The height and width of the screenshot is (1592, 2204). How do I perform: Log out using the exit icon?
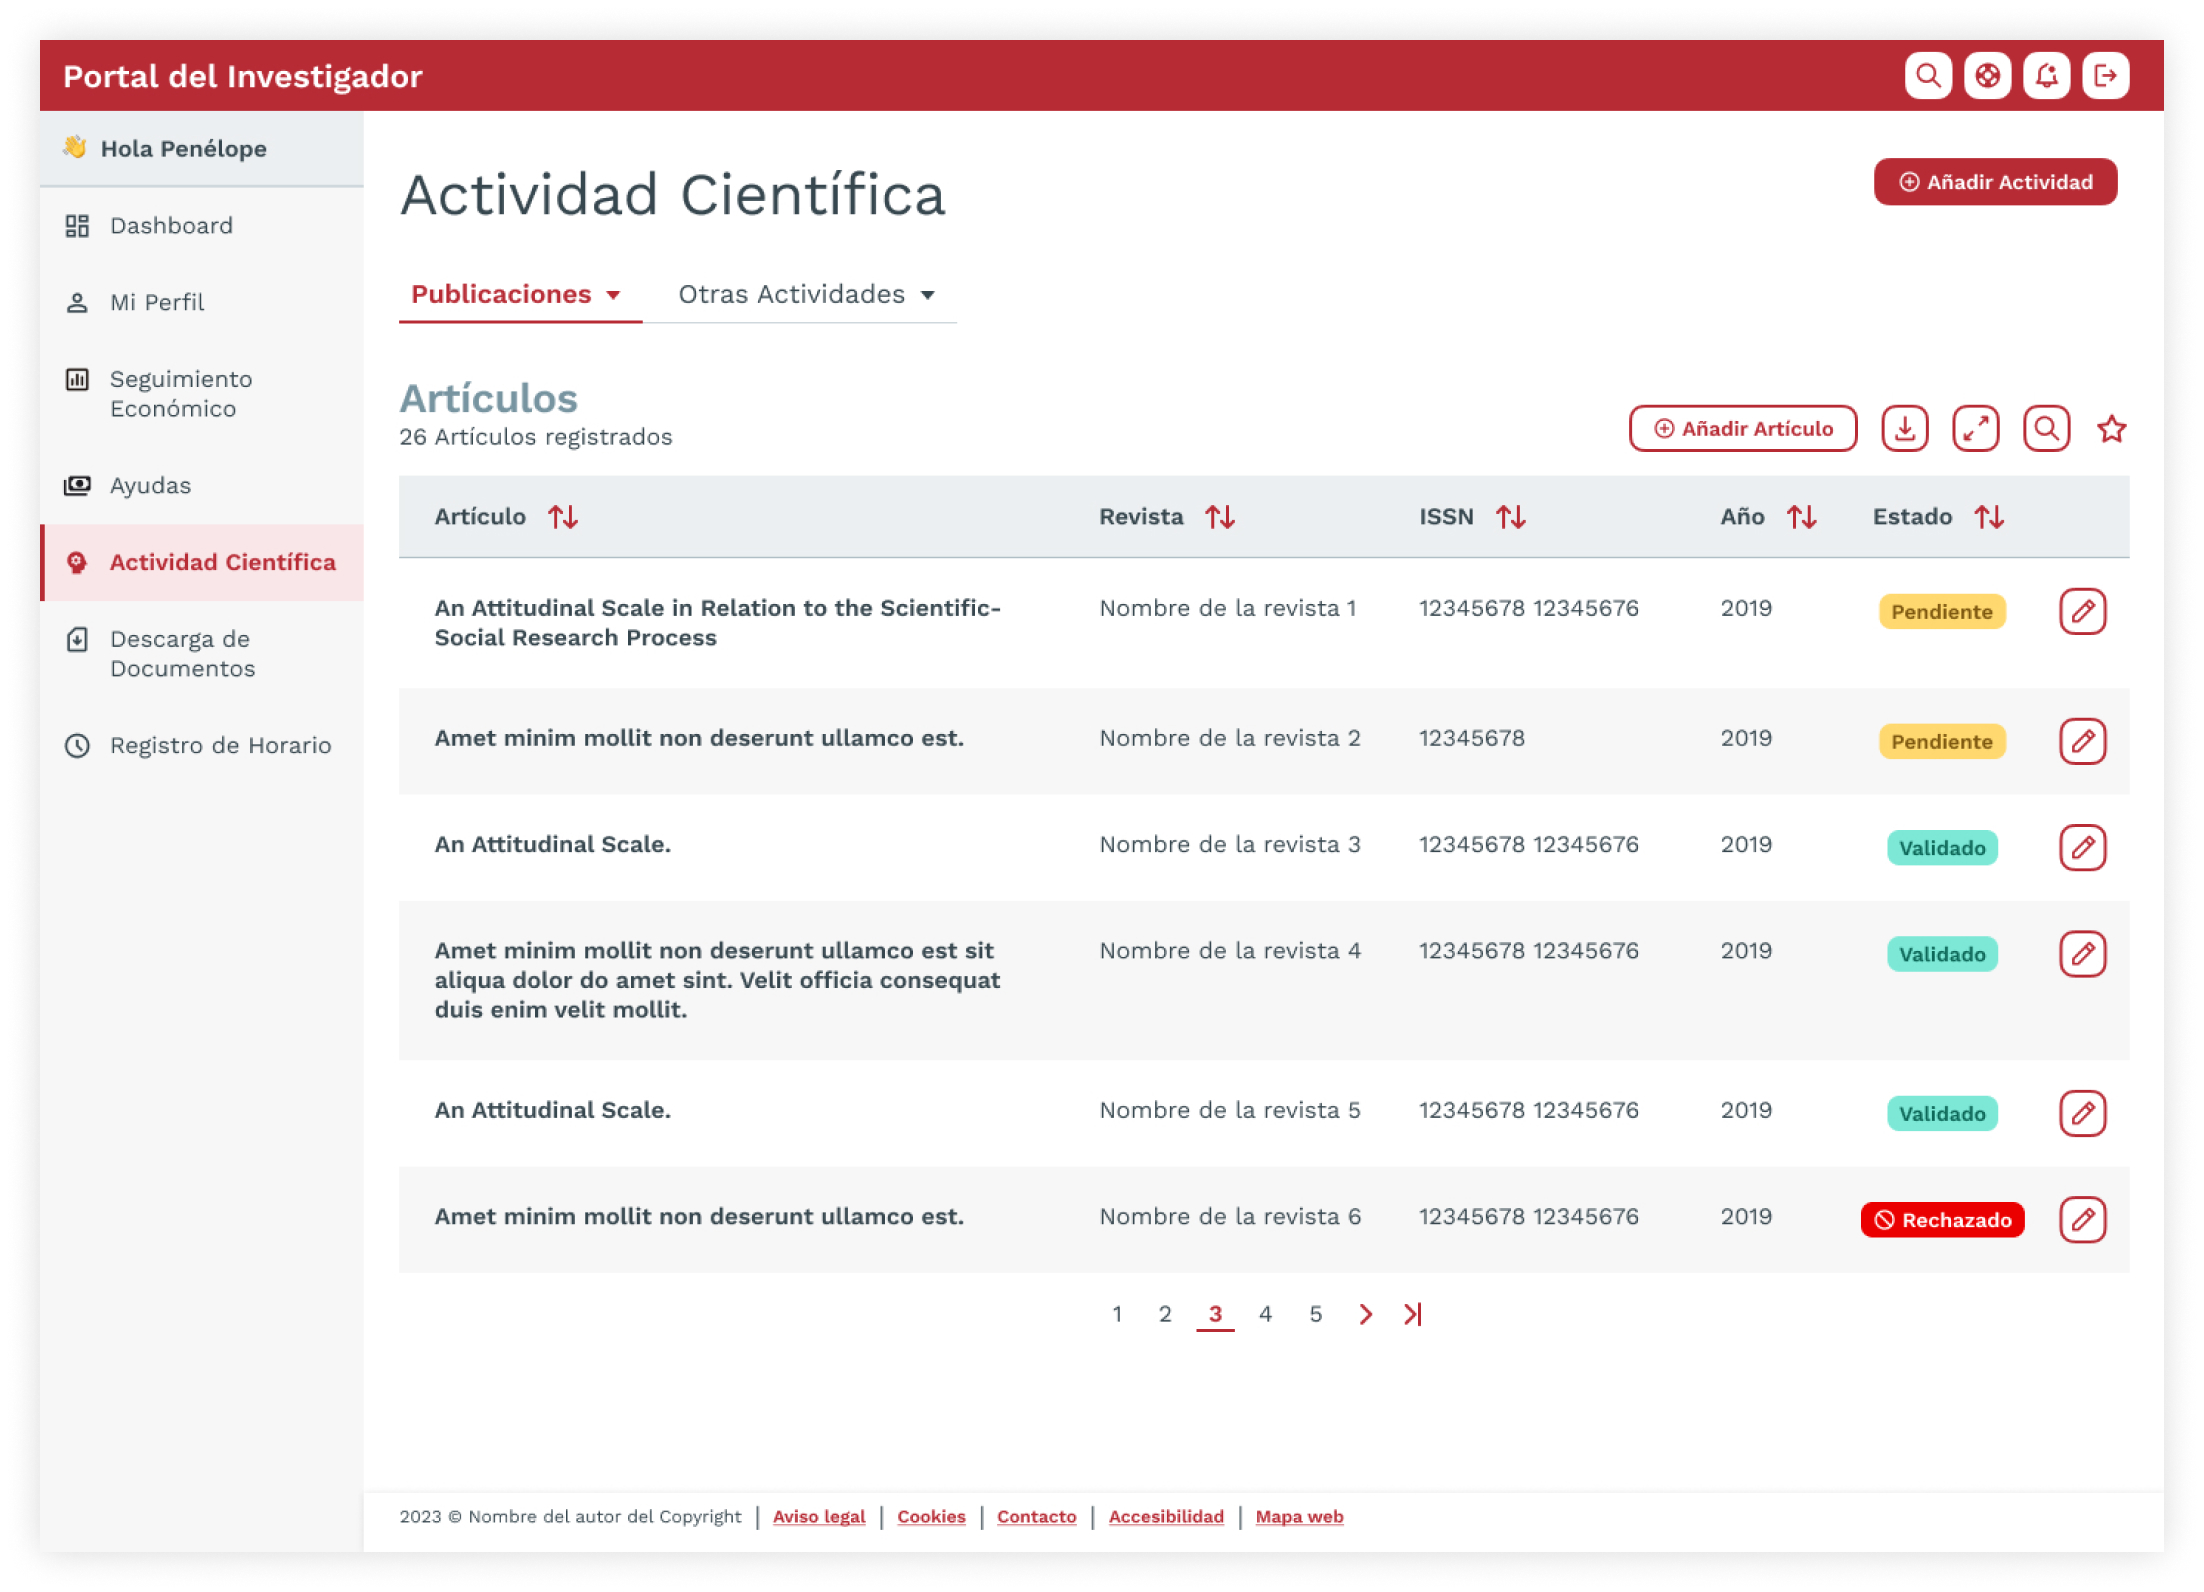click(2105, 75)
